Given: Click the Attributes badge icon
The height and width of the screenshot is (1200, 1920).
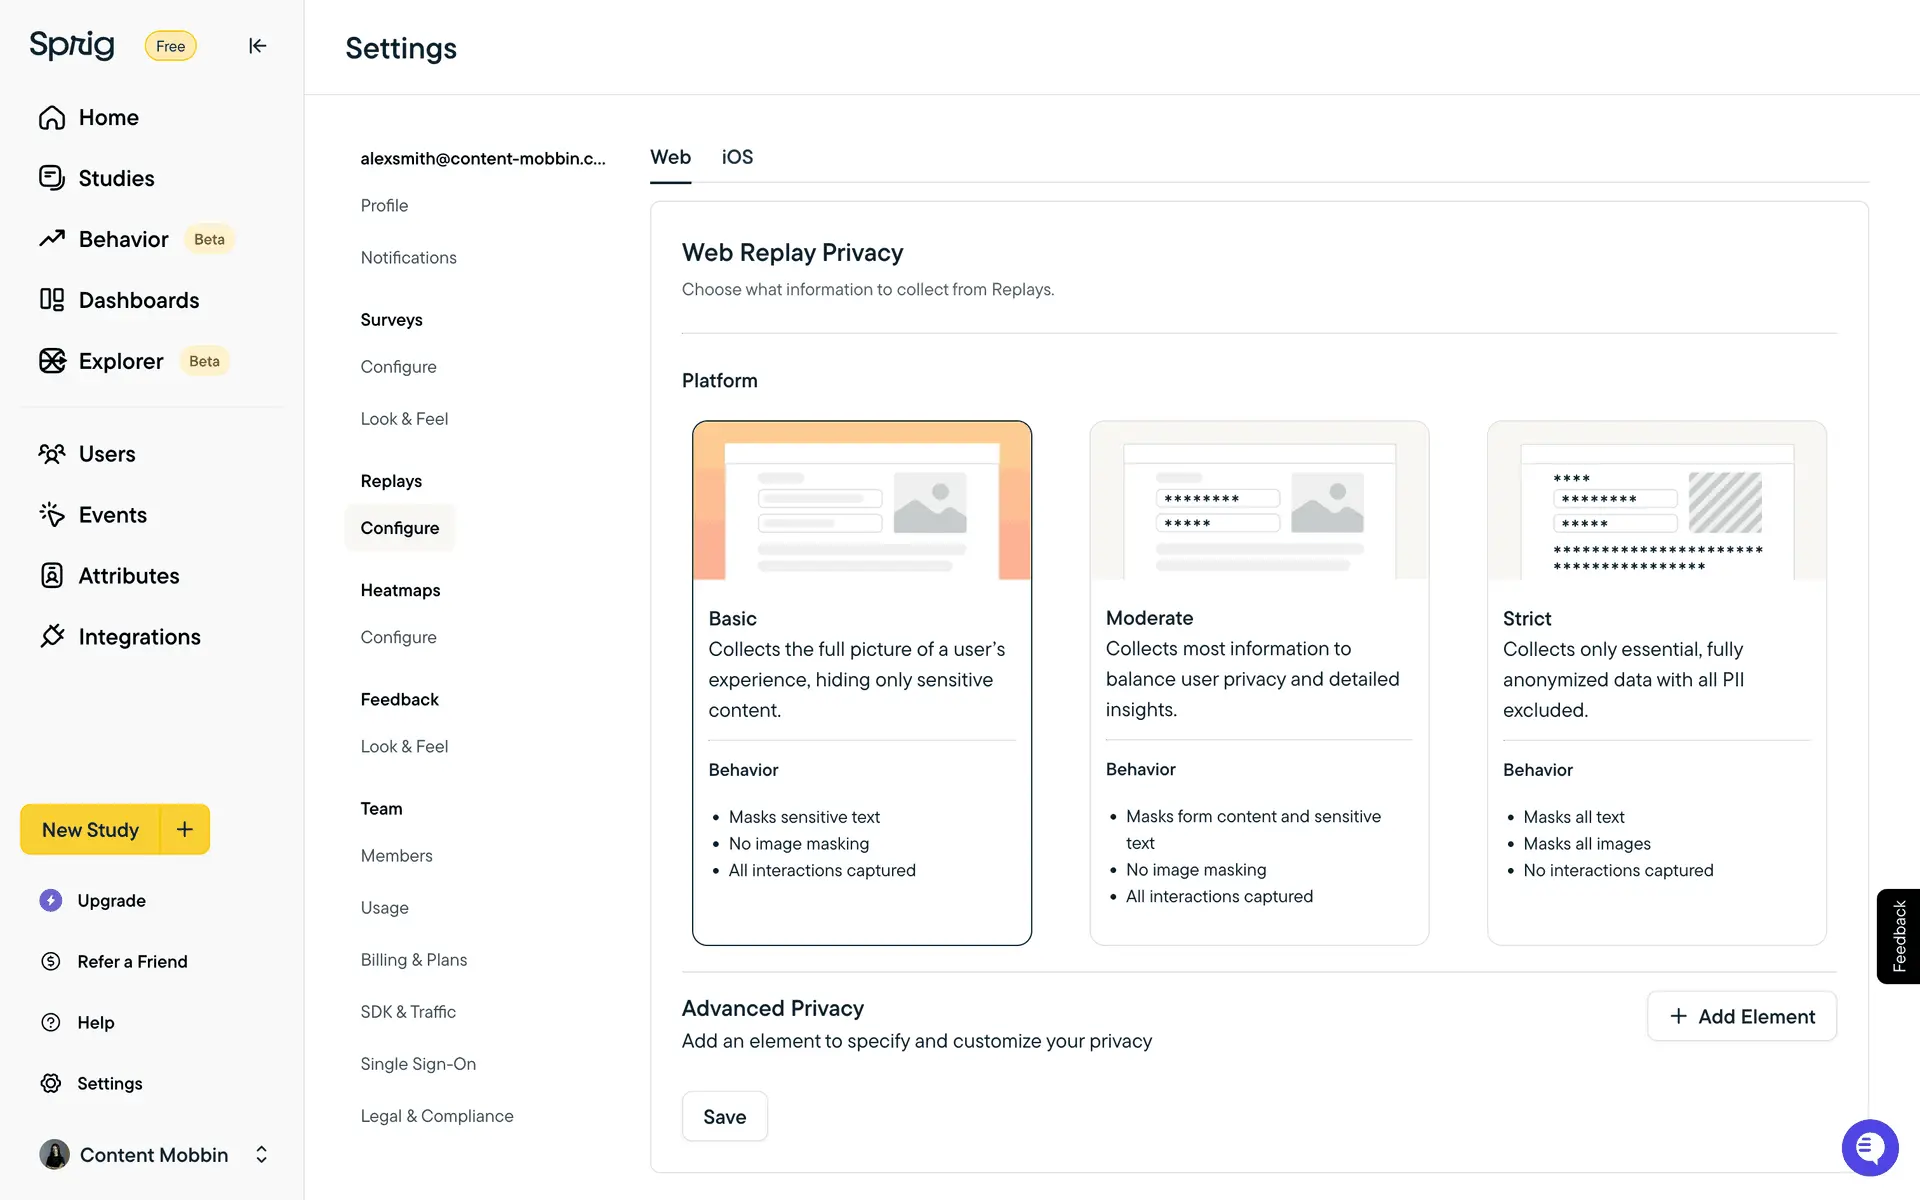Looking at the screenshot, I should coord(52,575).
